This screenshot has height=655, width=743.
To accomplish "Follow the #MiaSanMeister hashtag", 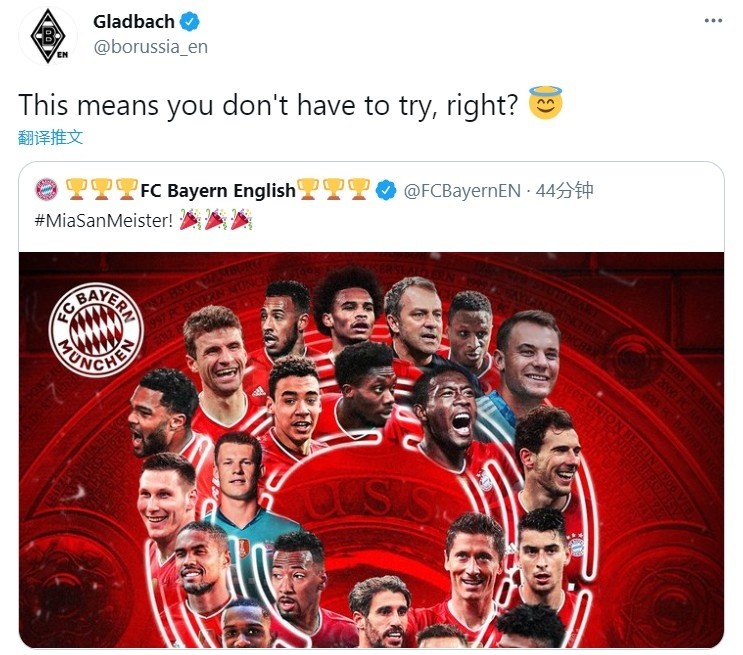I will click(x=104, y=221).
